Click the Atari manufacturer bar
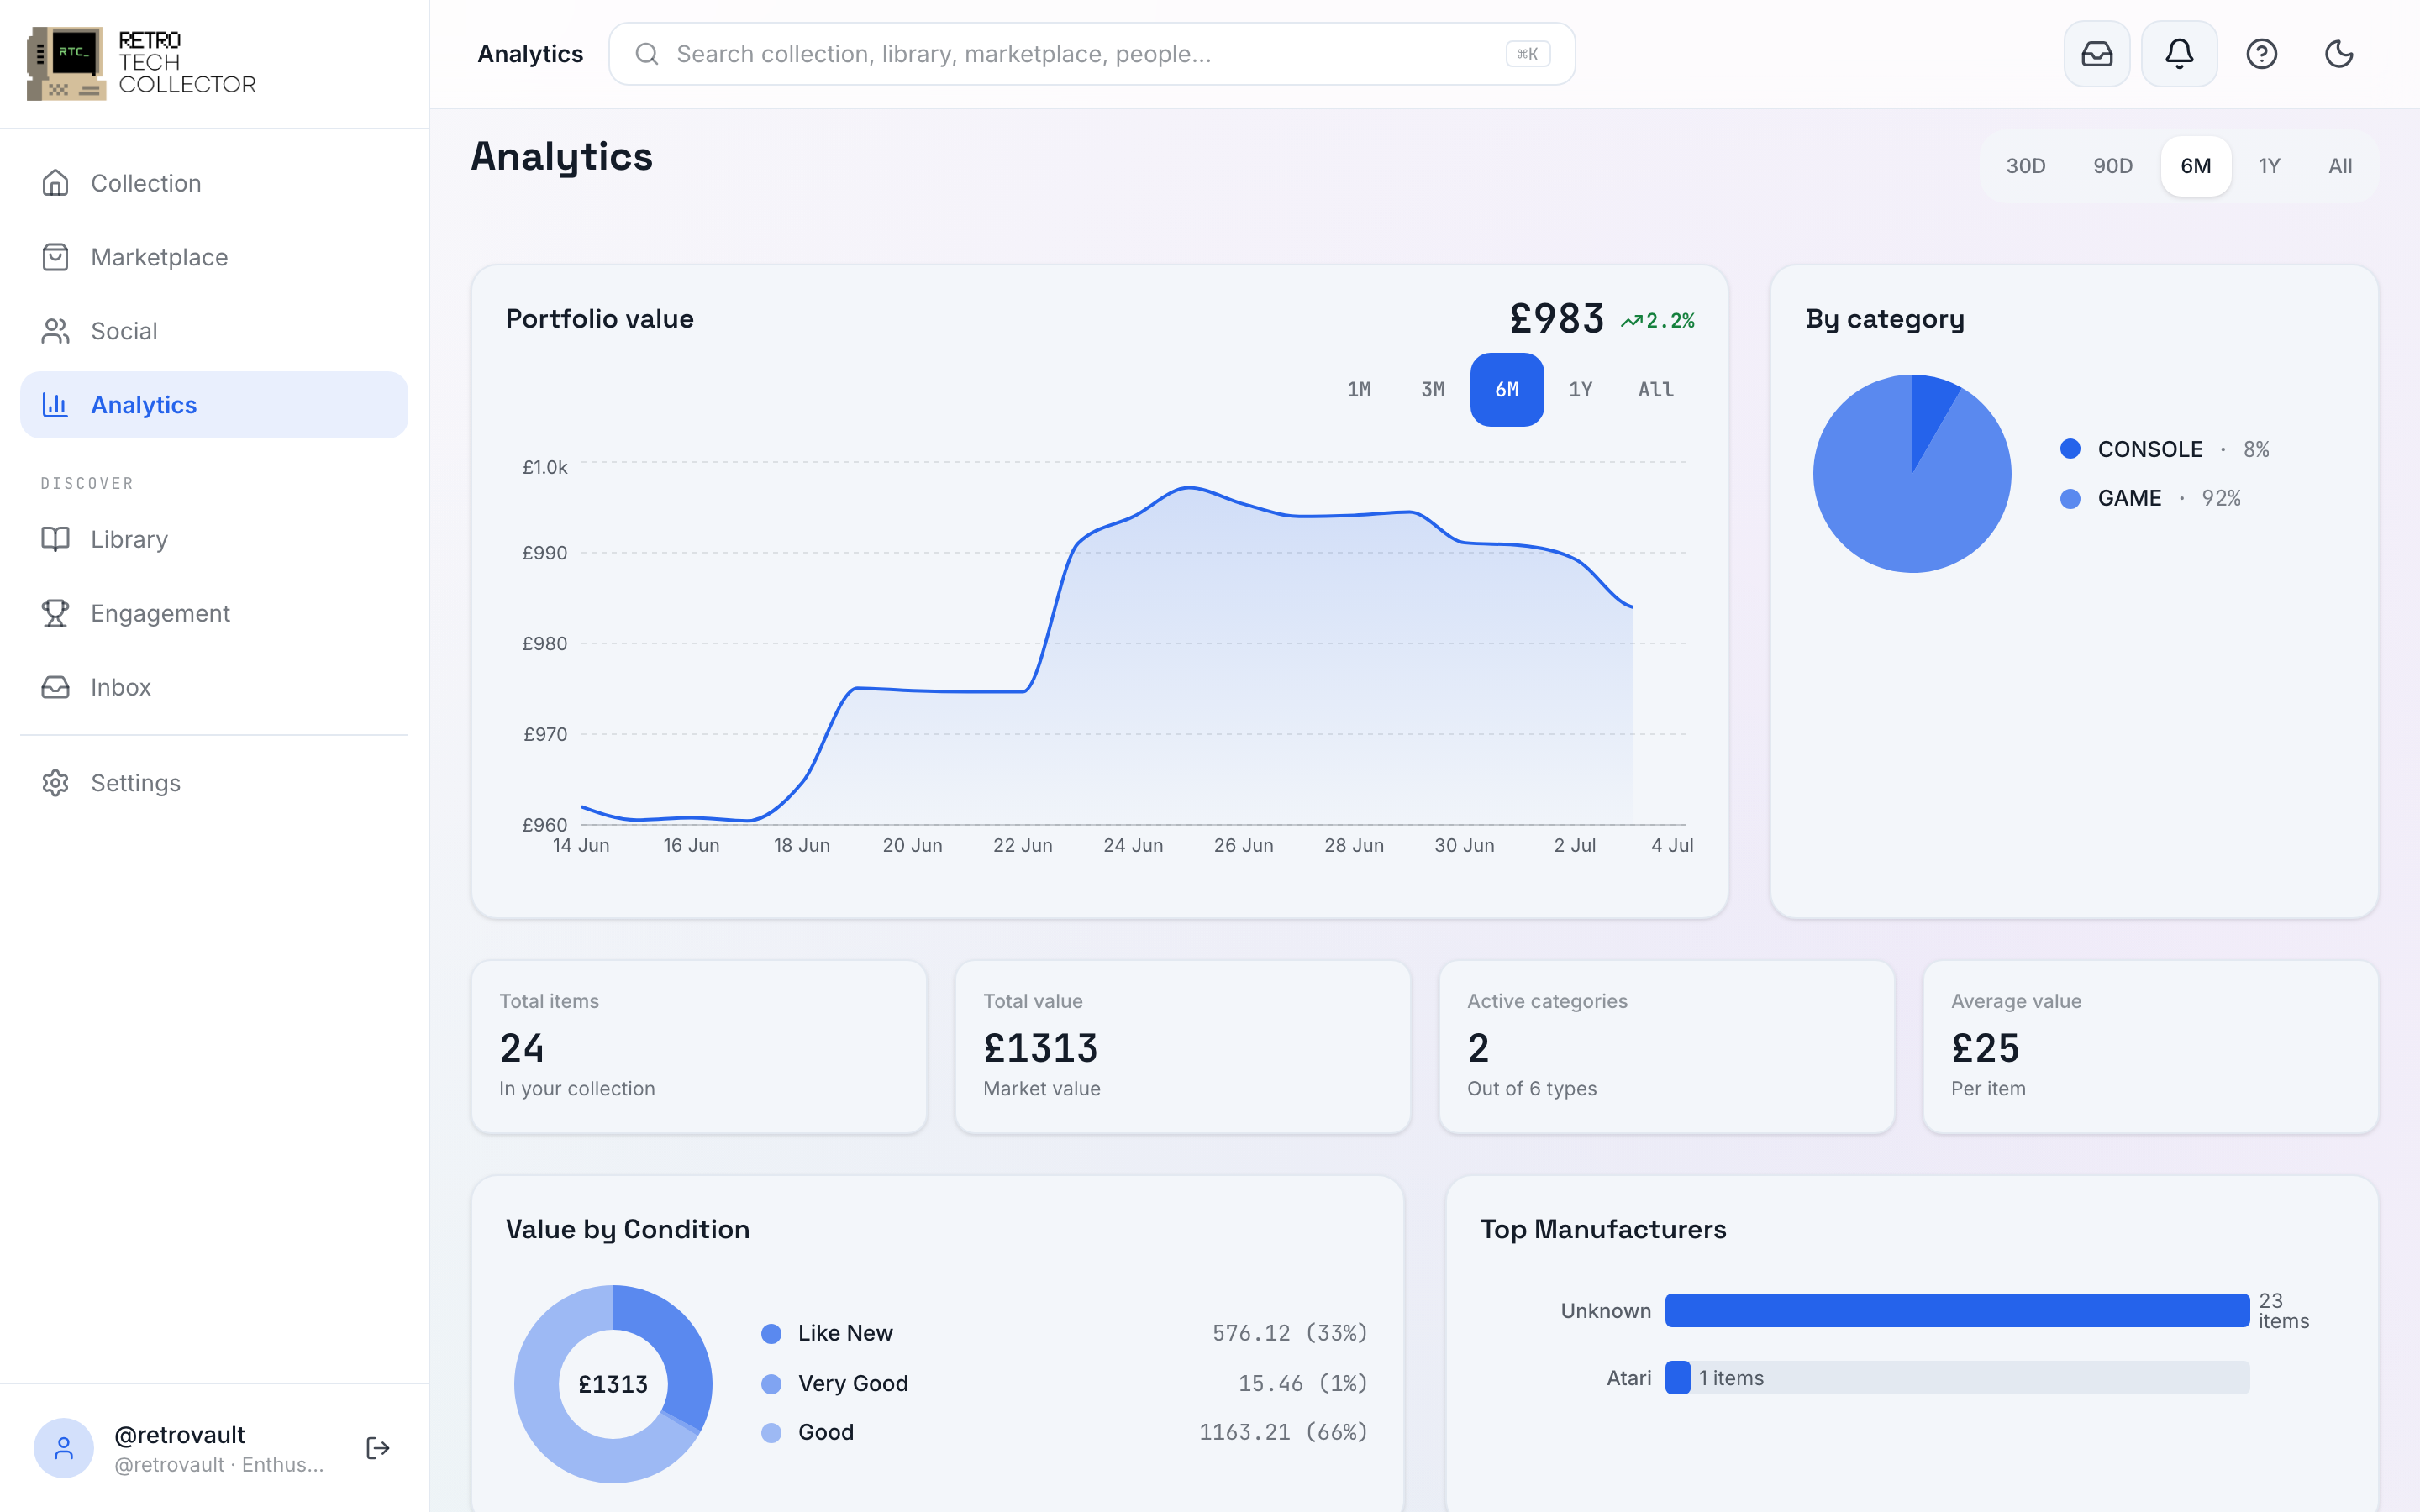This screenshot has height=1512, width=2420. point(1677,1378)
